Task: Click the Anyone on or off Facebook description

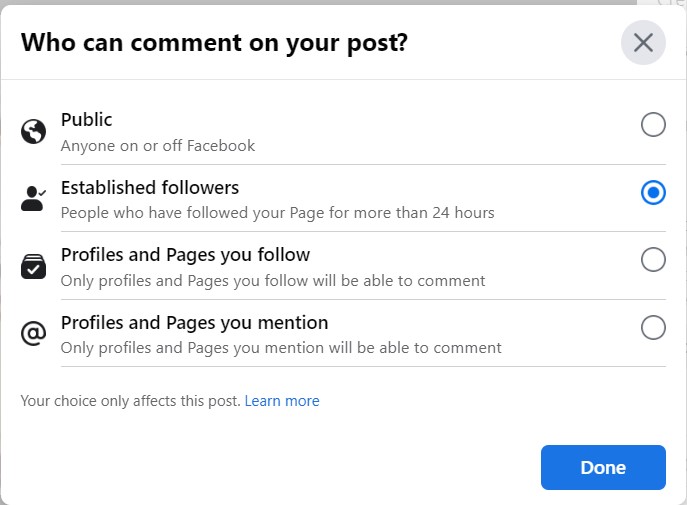Action: (158, 145)
